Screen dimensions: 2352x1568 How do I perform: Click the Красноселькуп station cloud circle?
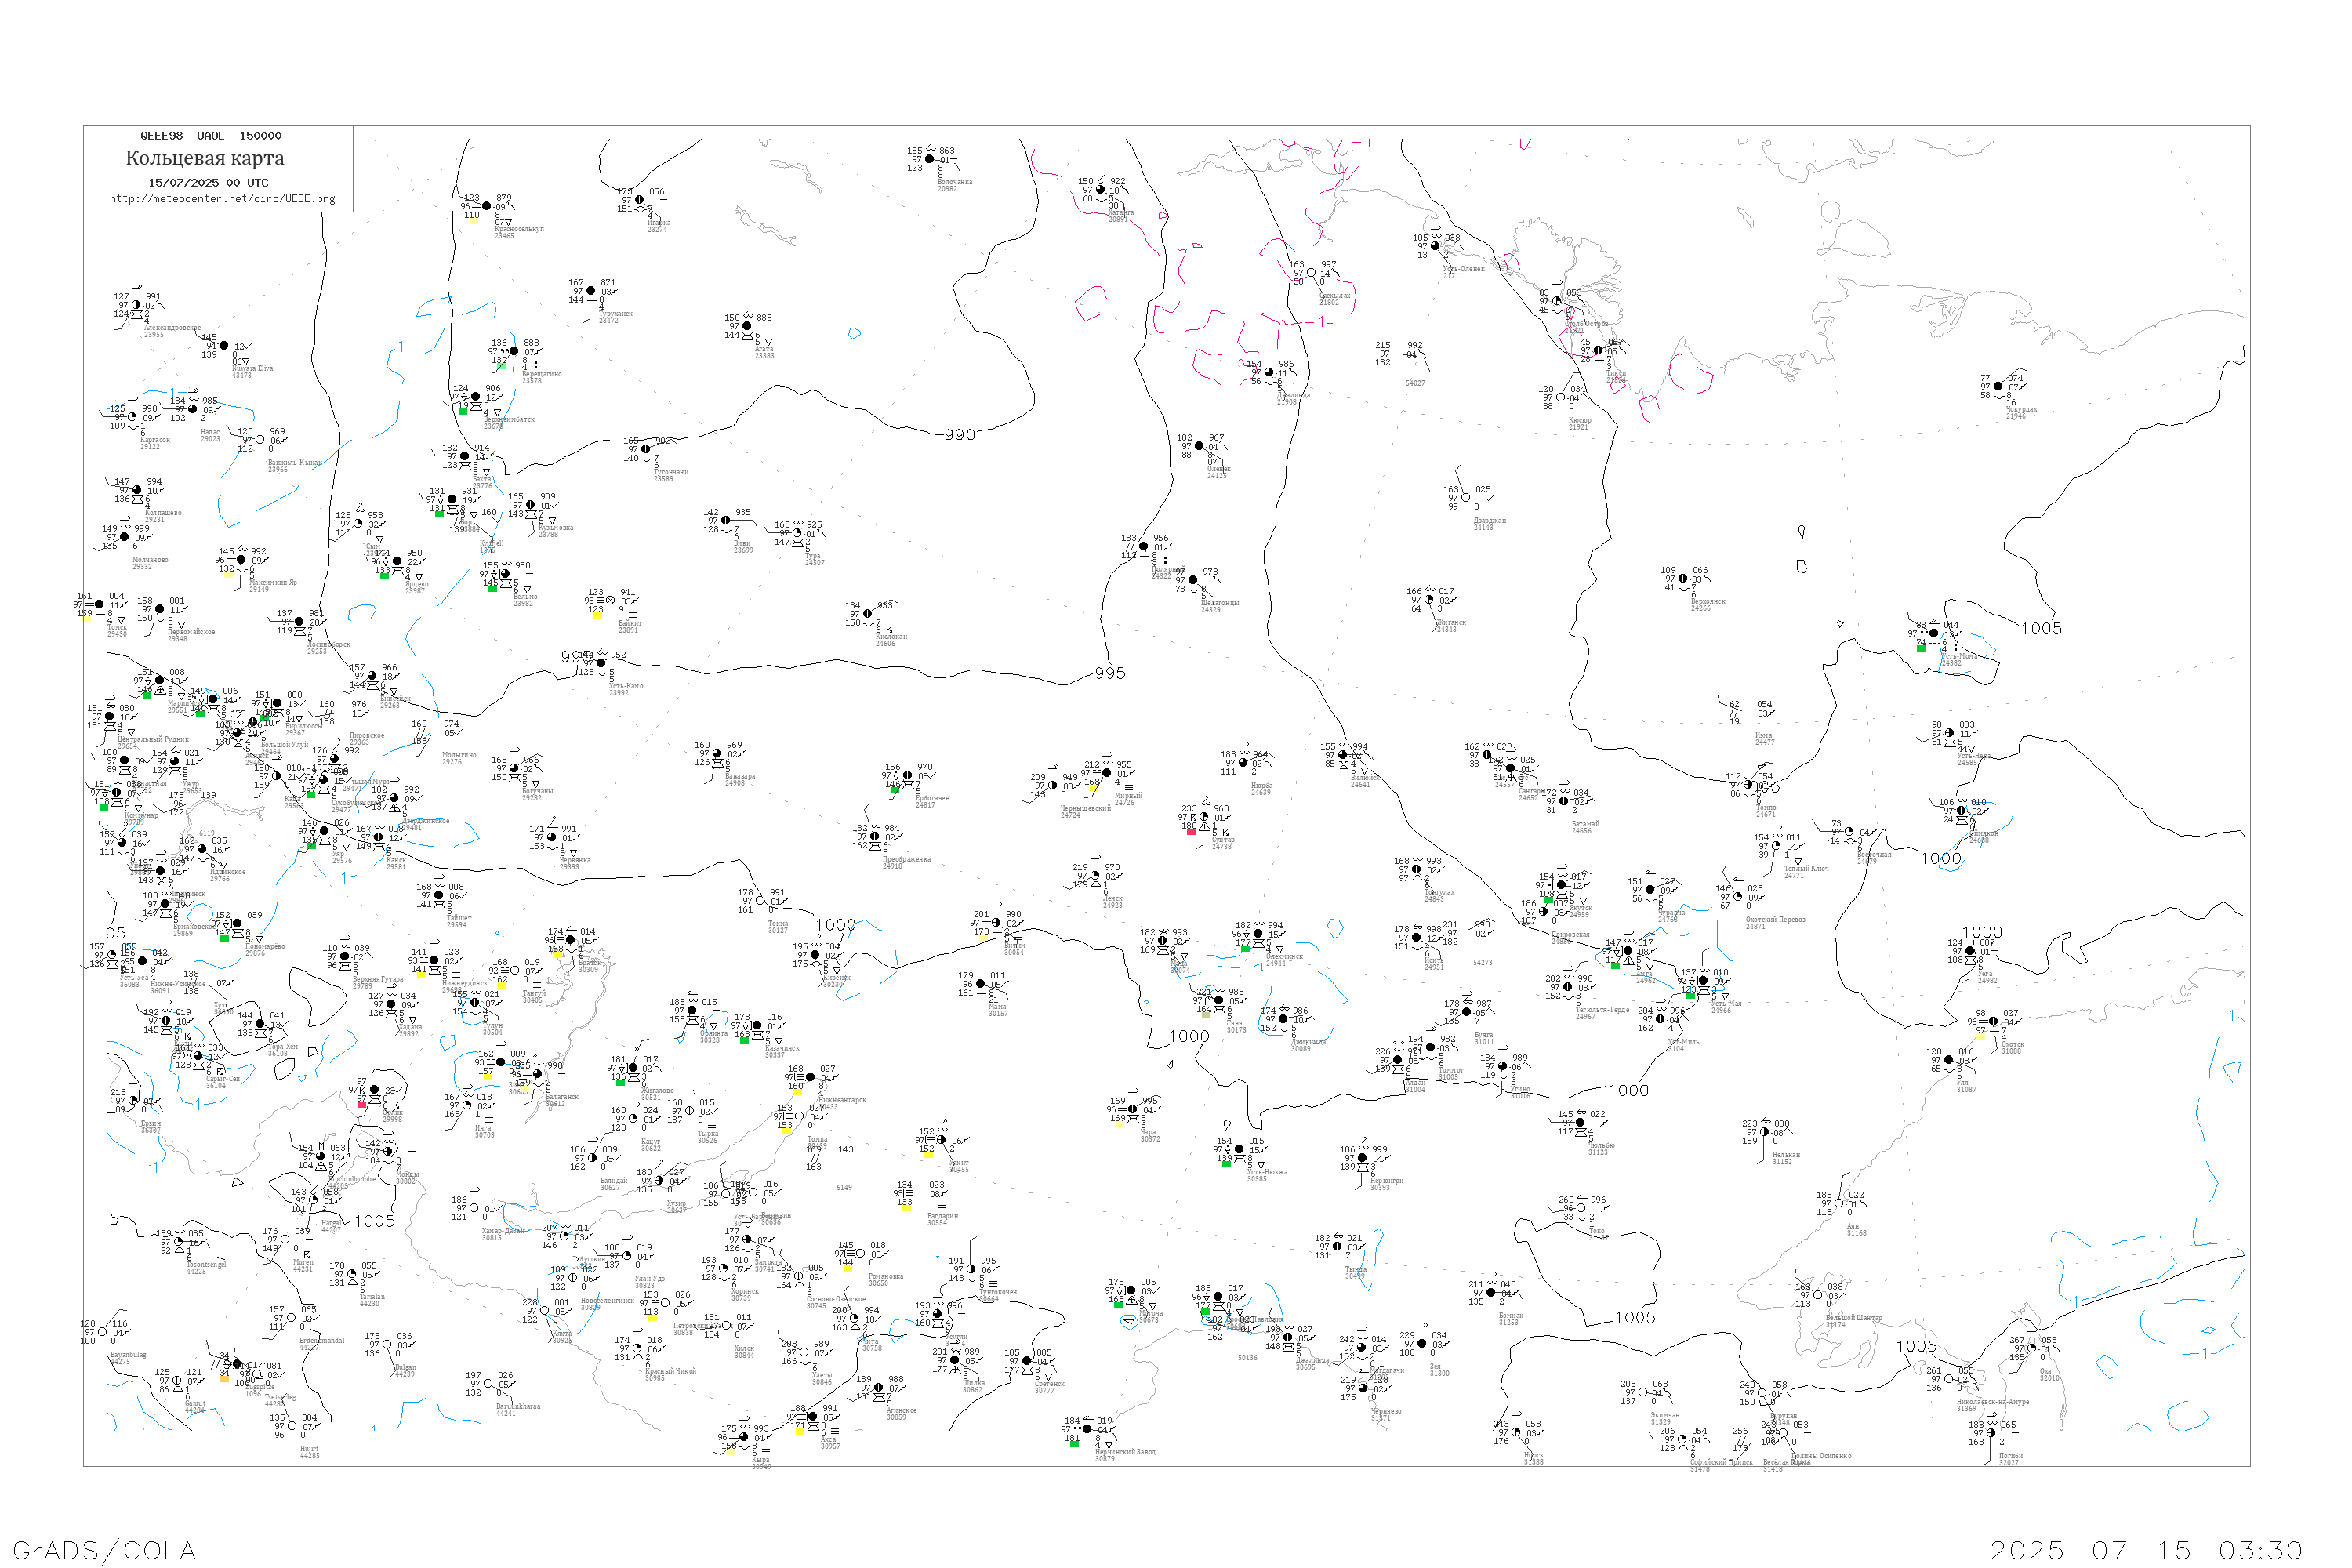(x=487, y=206)
